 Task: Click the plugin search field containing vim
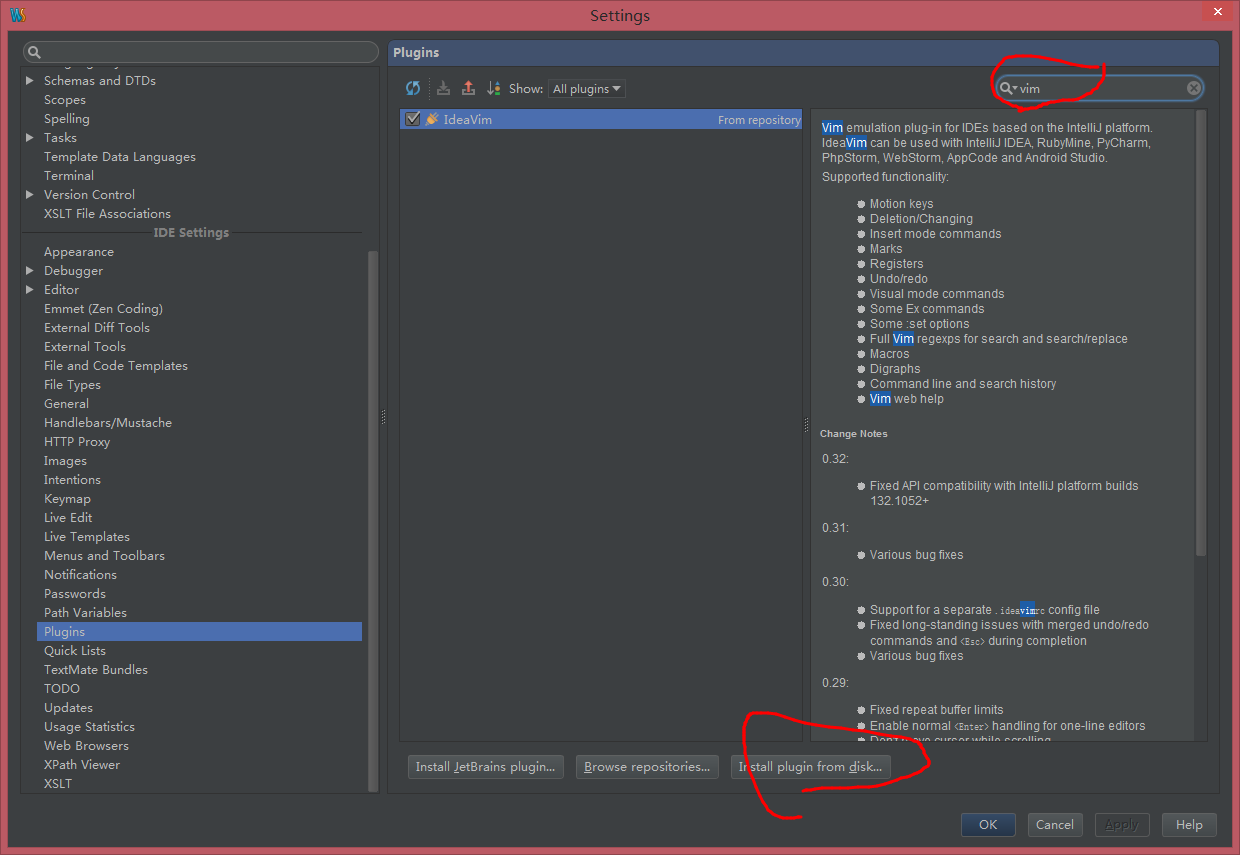tap(1099, 88)
